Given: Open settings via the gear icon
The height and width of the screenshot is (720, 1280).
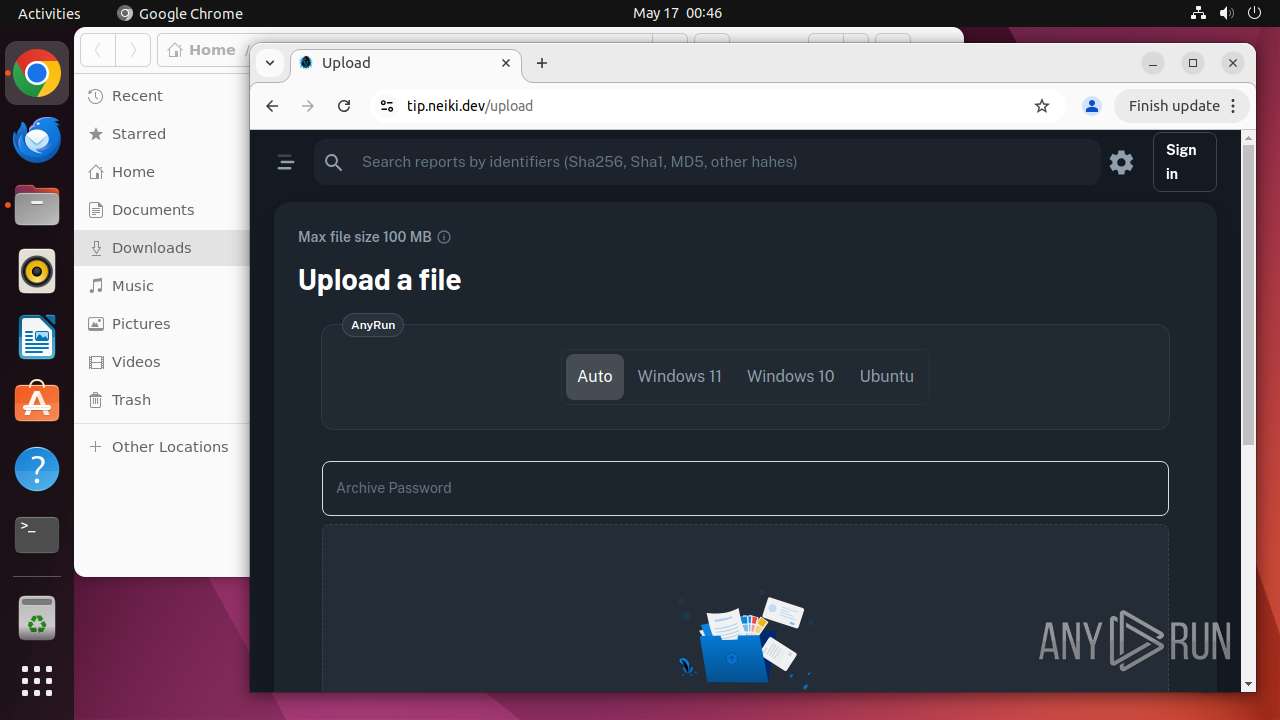Looking at the screenshot, I should [x=1122, y=162].
